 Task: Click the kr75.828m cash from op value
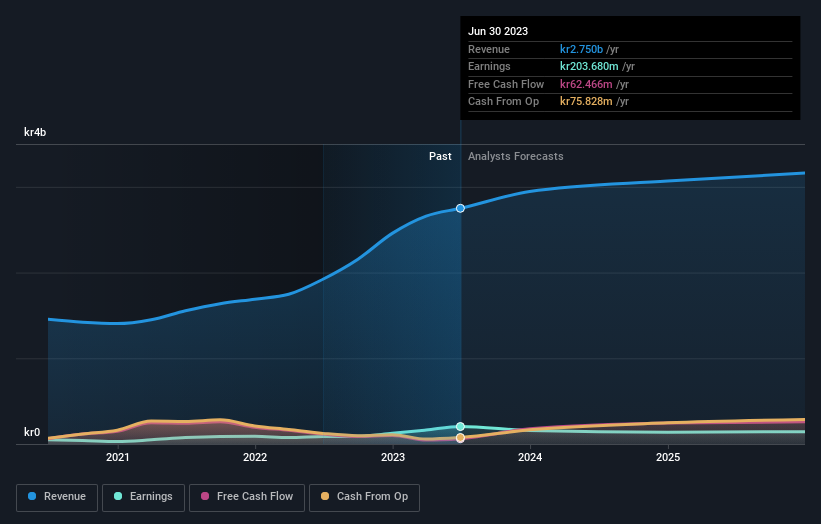[586, 102]
